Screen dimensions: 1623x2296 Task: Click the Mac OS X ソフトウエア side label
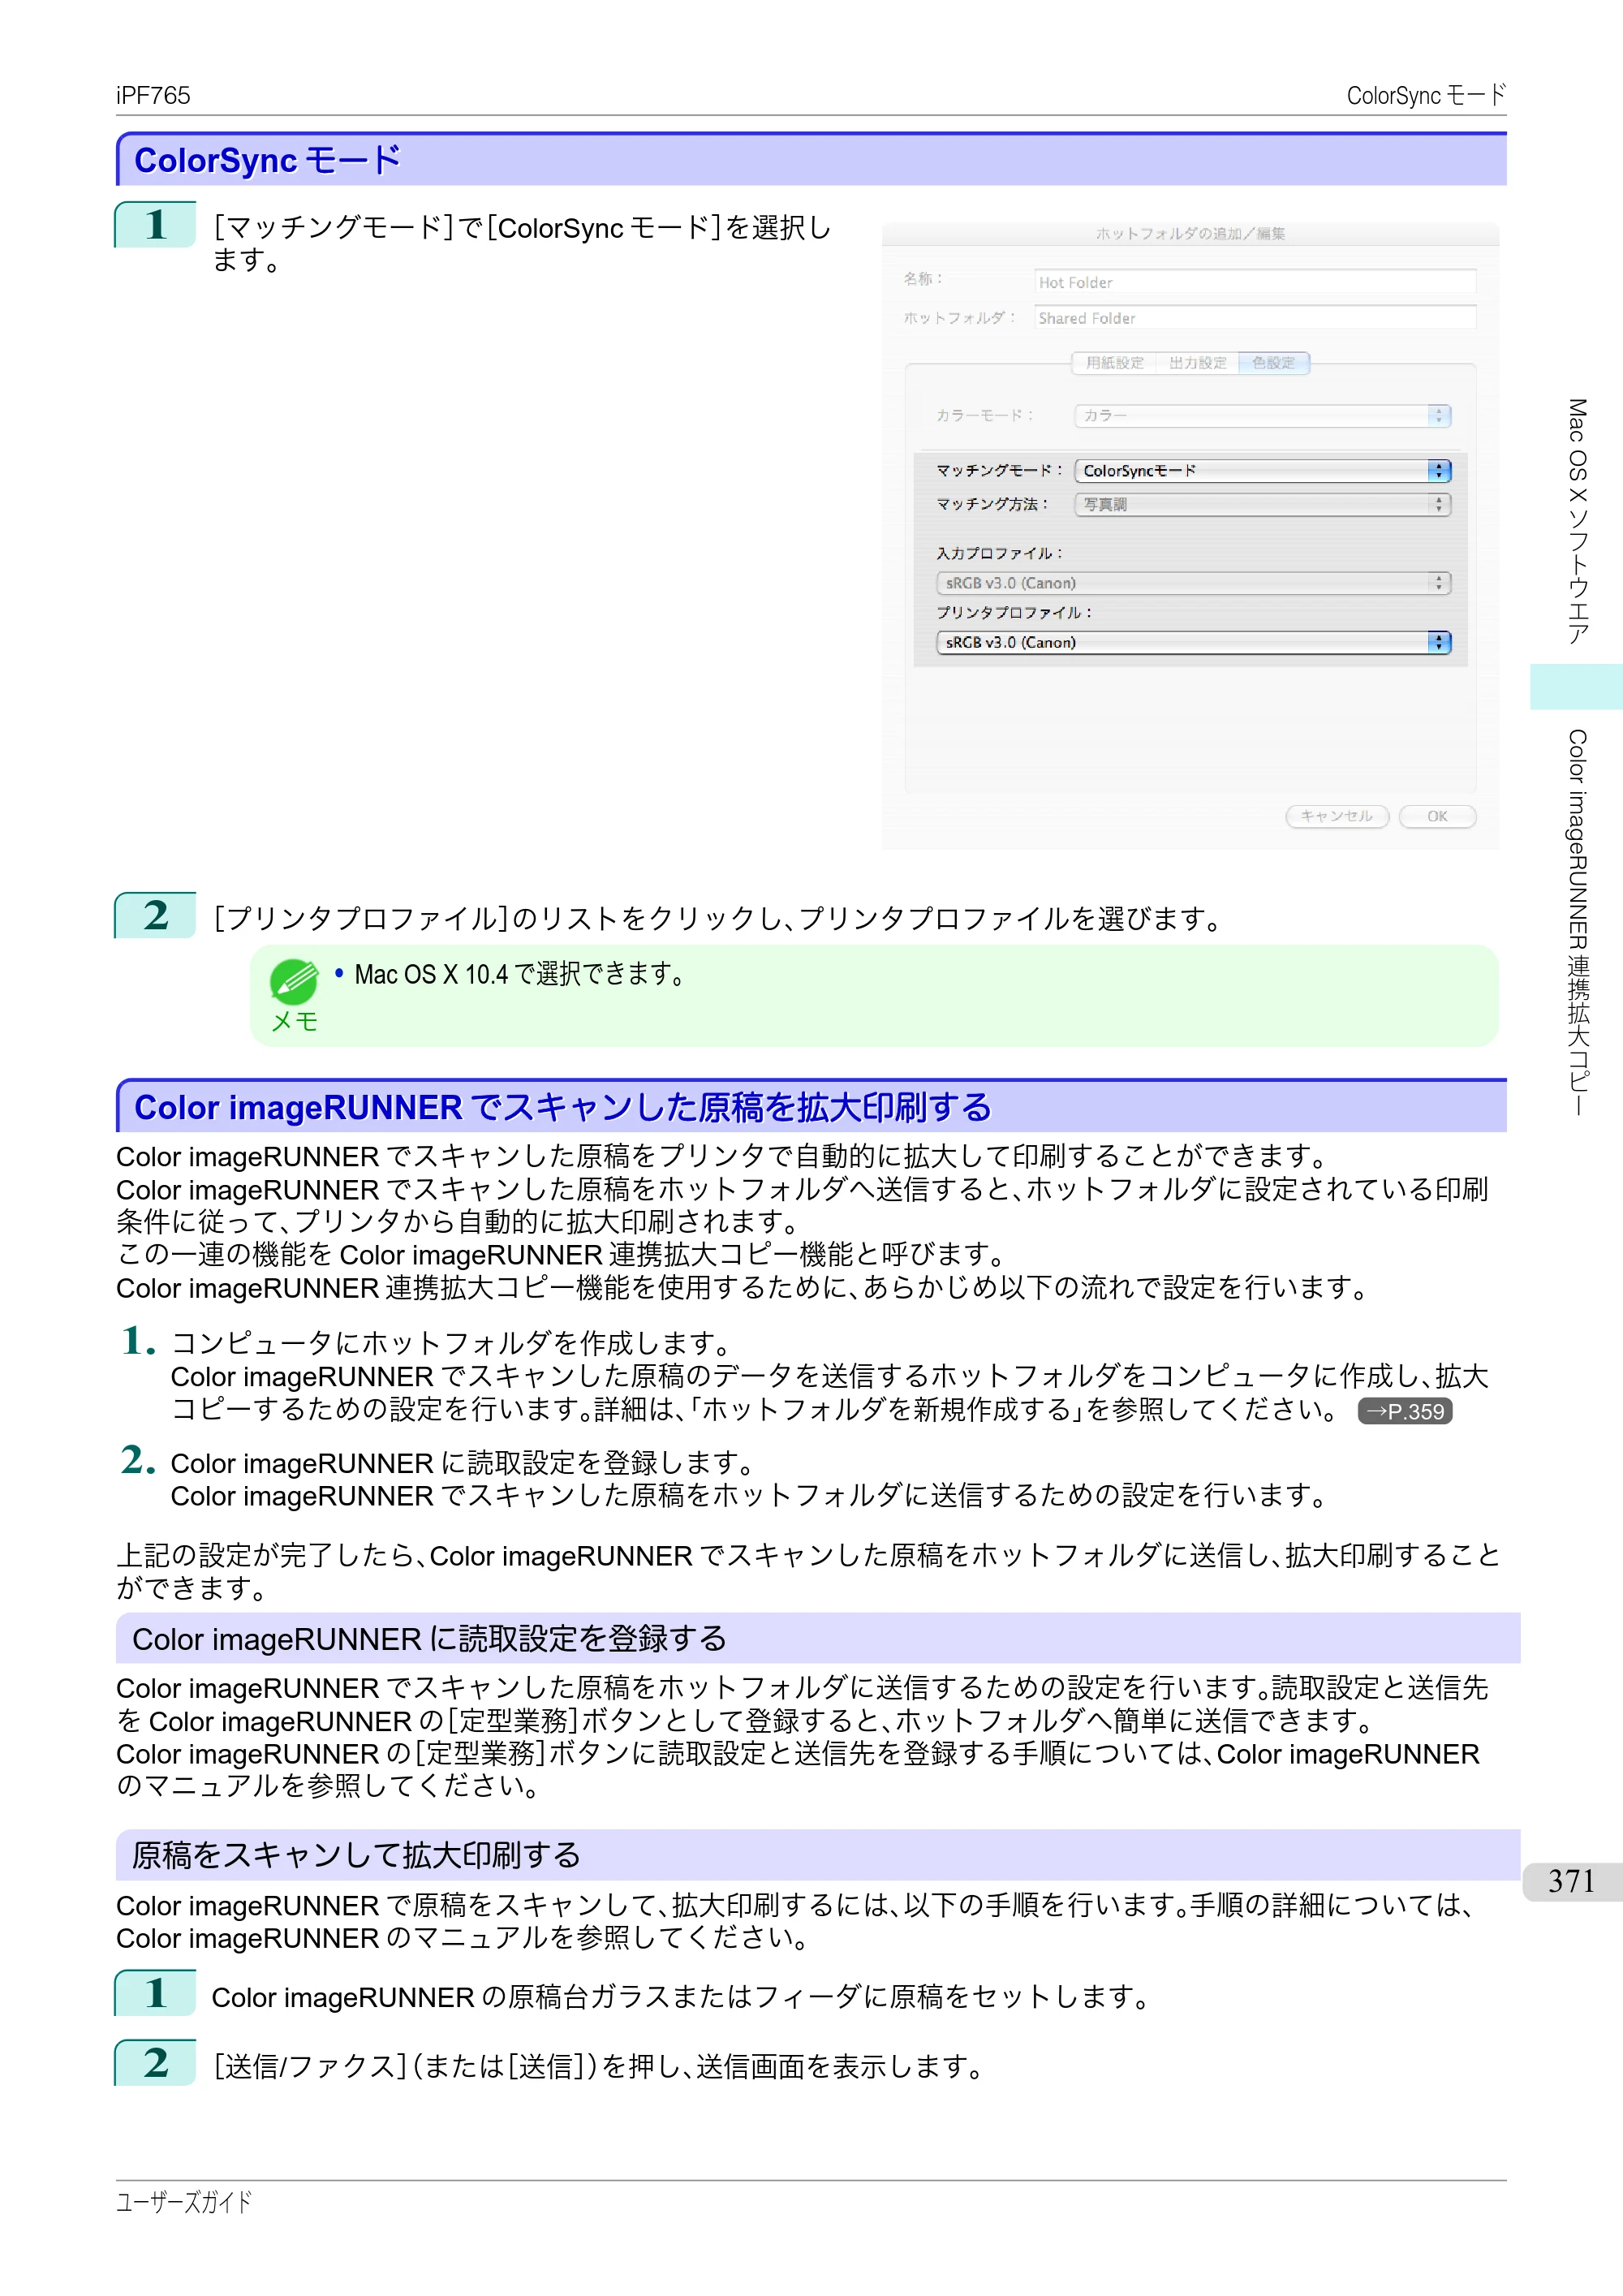(1577, 521)
